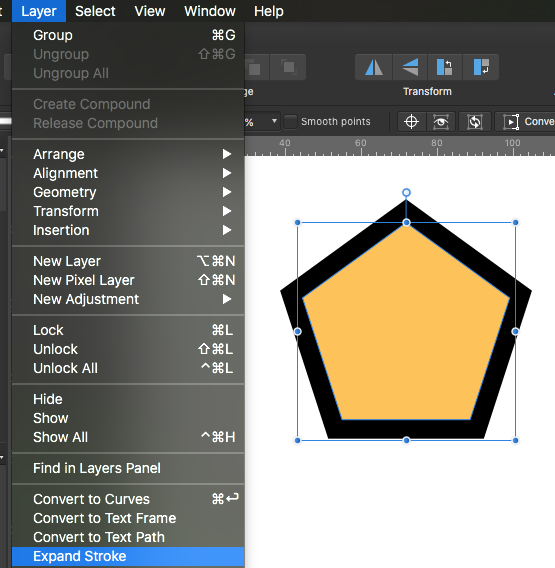Open the percentage dropdown arrow
The image size is (555, 568).
pyautogui.click(x=274, y=121)
